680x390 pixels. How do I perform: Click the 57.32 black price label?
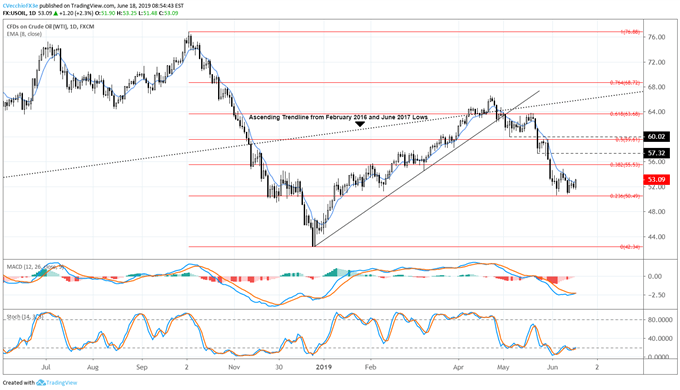(657, 153)
